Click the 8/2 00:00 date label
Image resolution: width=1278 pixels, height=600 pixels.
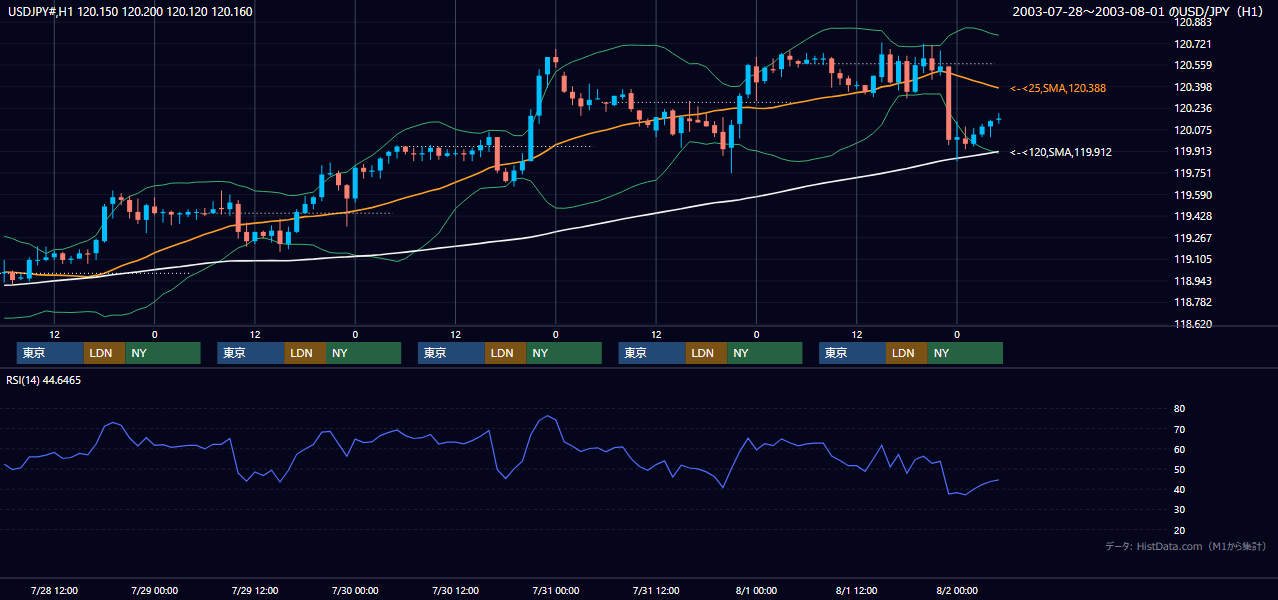(957, 590)
